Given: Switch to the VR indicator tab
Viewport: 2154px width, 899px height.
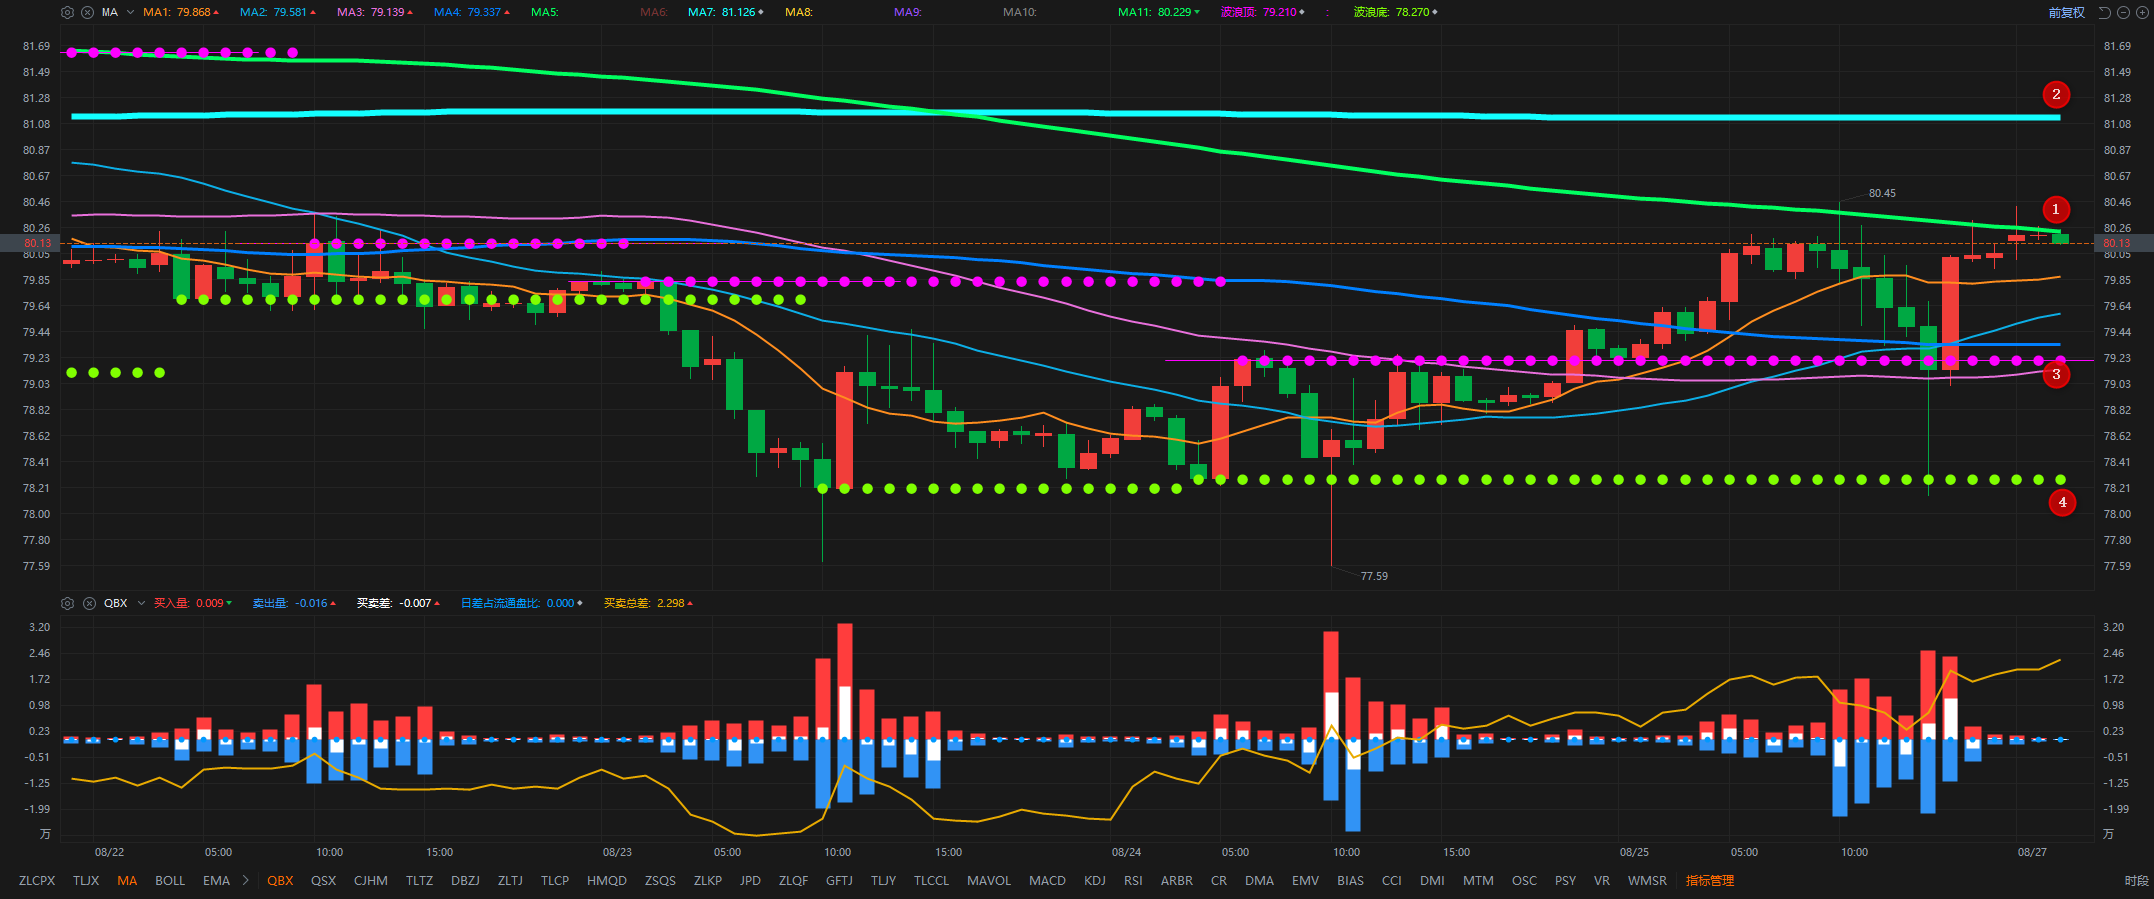Looking at the screenshot, I should 1602,880.
